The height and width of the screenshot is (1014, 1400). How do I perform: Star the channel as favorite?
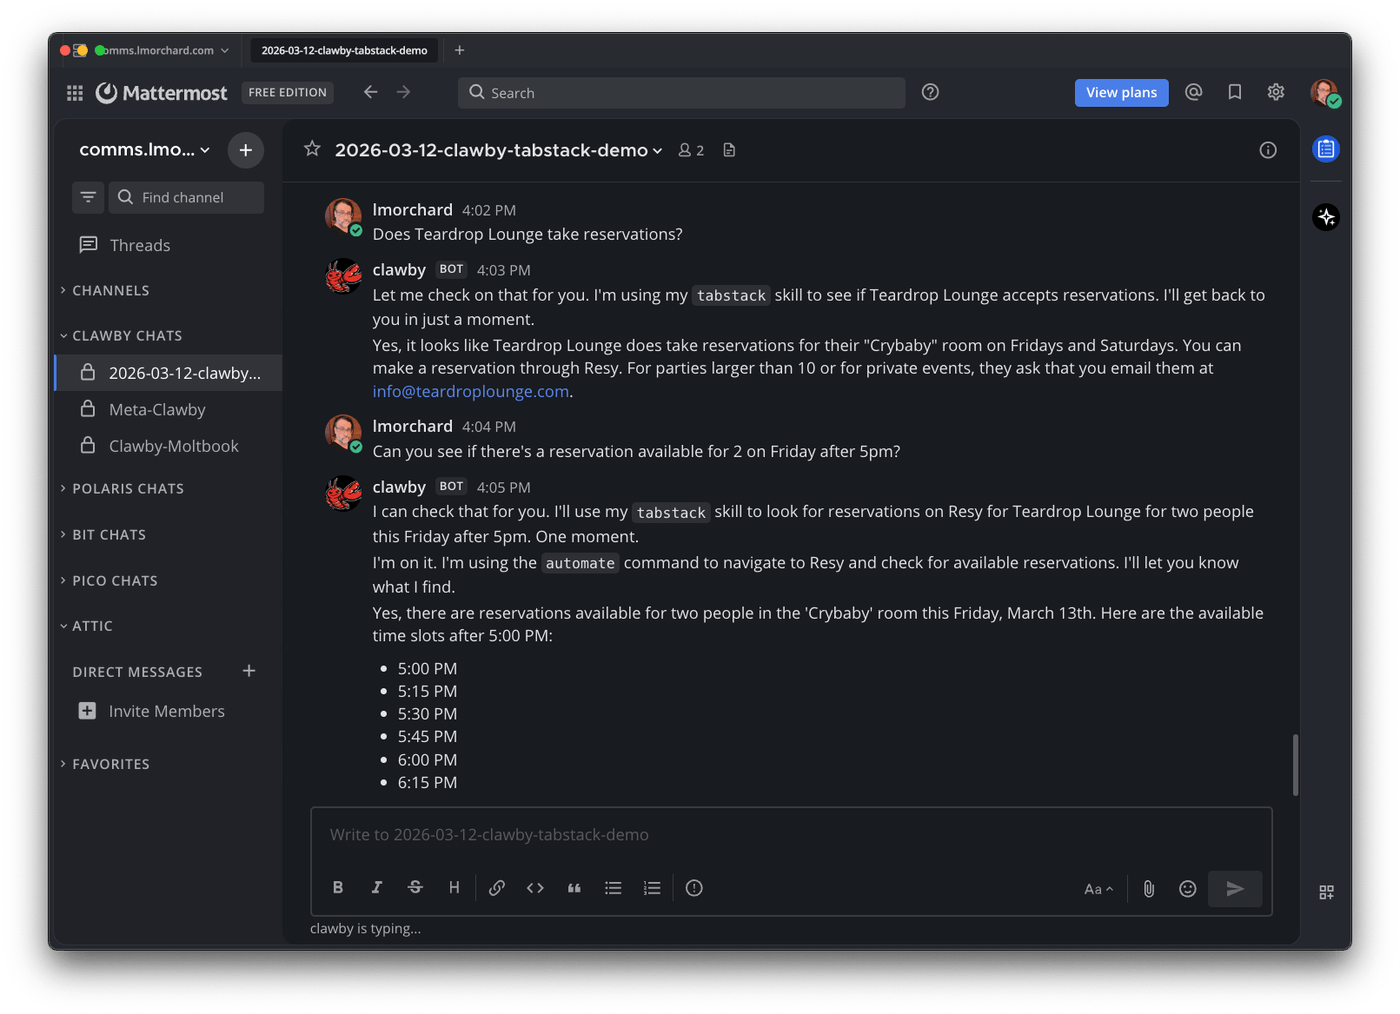[312, 150]
